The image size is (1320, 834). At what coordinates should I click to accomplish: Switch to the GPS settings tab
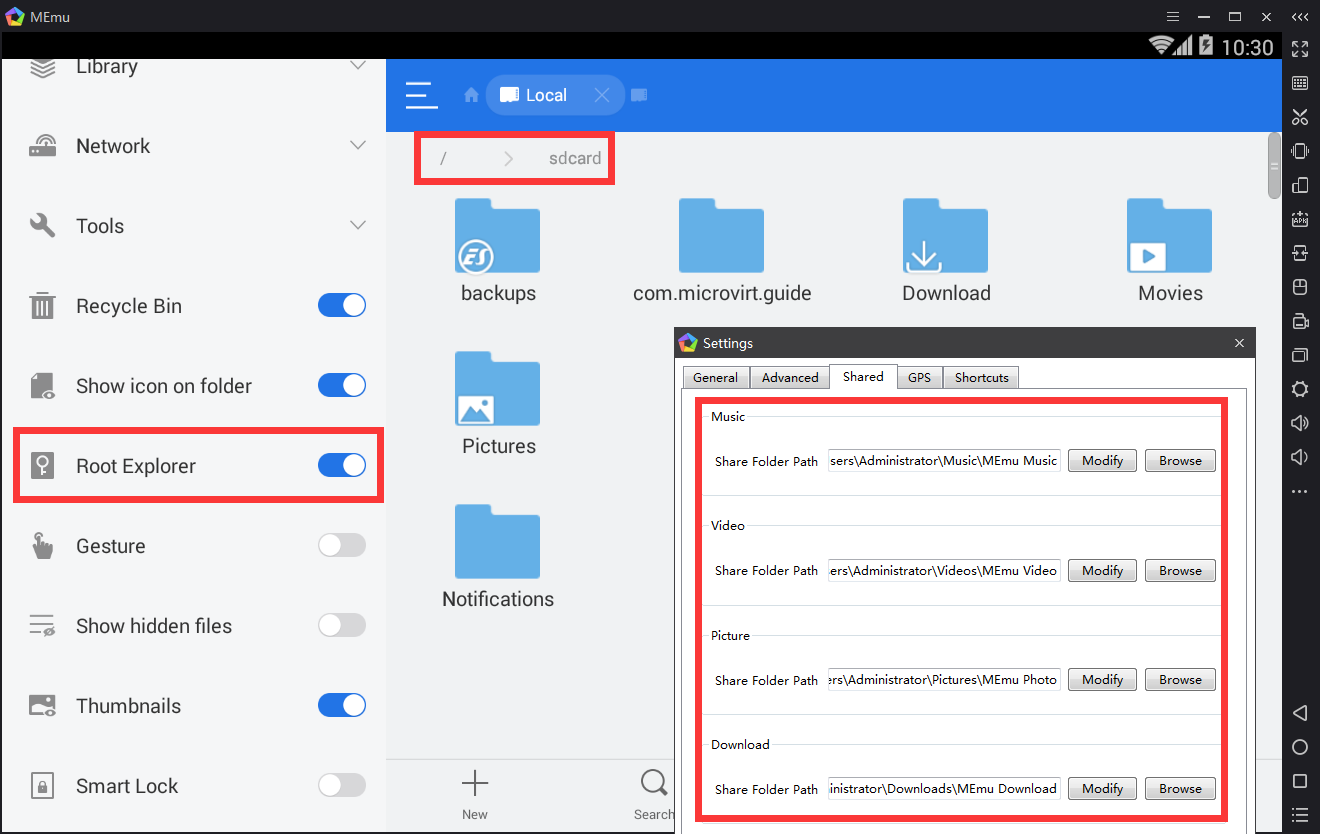[x=919, y=377]
